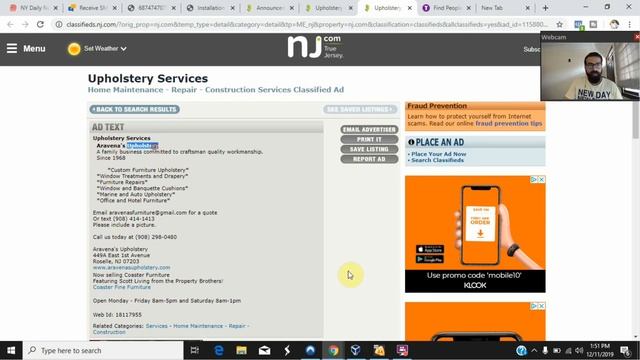Open www.aravenasupholstery.com link

[131, 267]
